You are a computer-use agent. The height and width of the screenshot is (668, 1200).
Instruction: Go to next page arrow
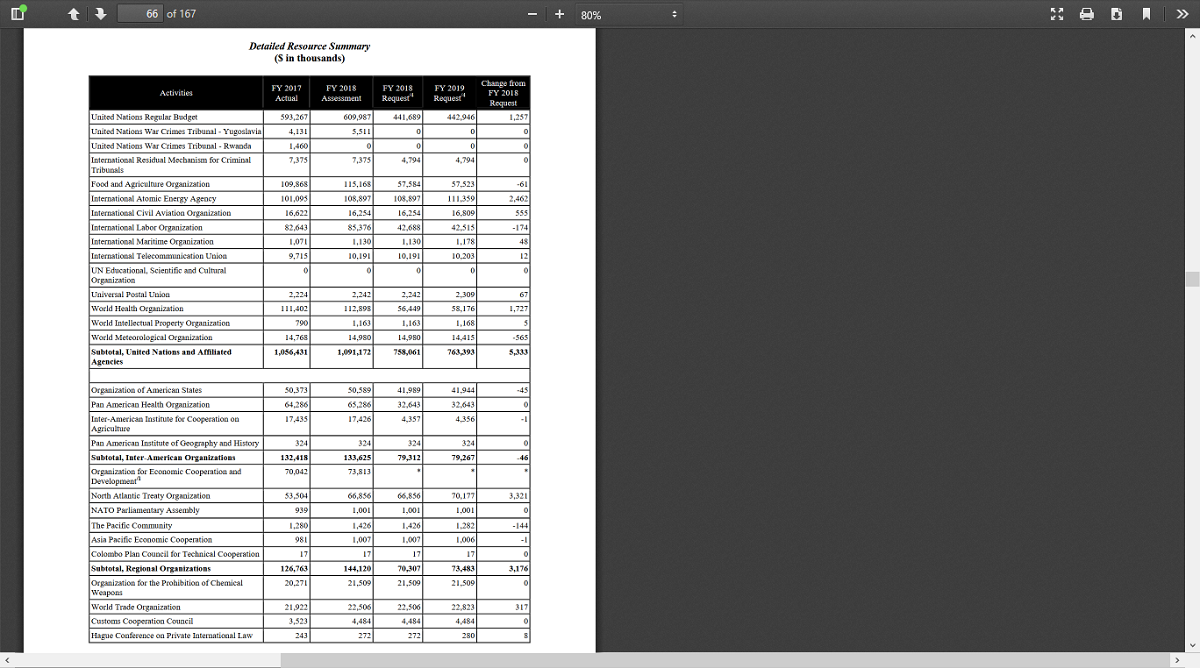(98, 14)
